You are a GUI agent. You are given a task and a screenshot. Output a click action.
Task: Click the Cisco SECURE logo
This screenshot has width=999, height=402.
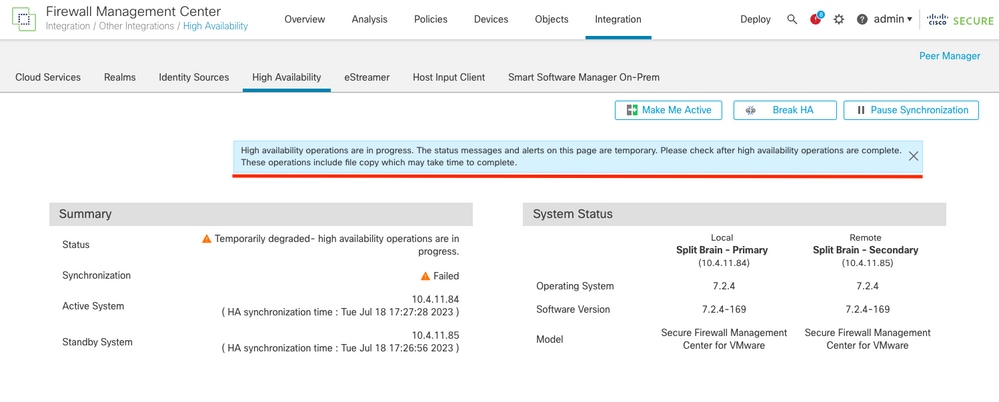(959, 20)
